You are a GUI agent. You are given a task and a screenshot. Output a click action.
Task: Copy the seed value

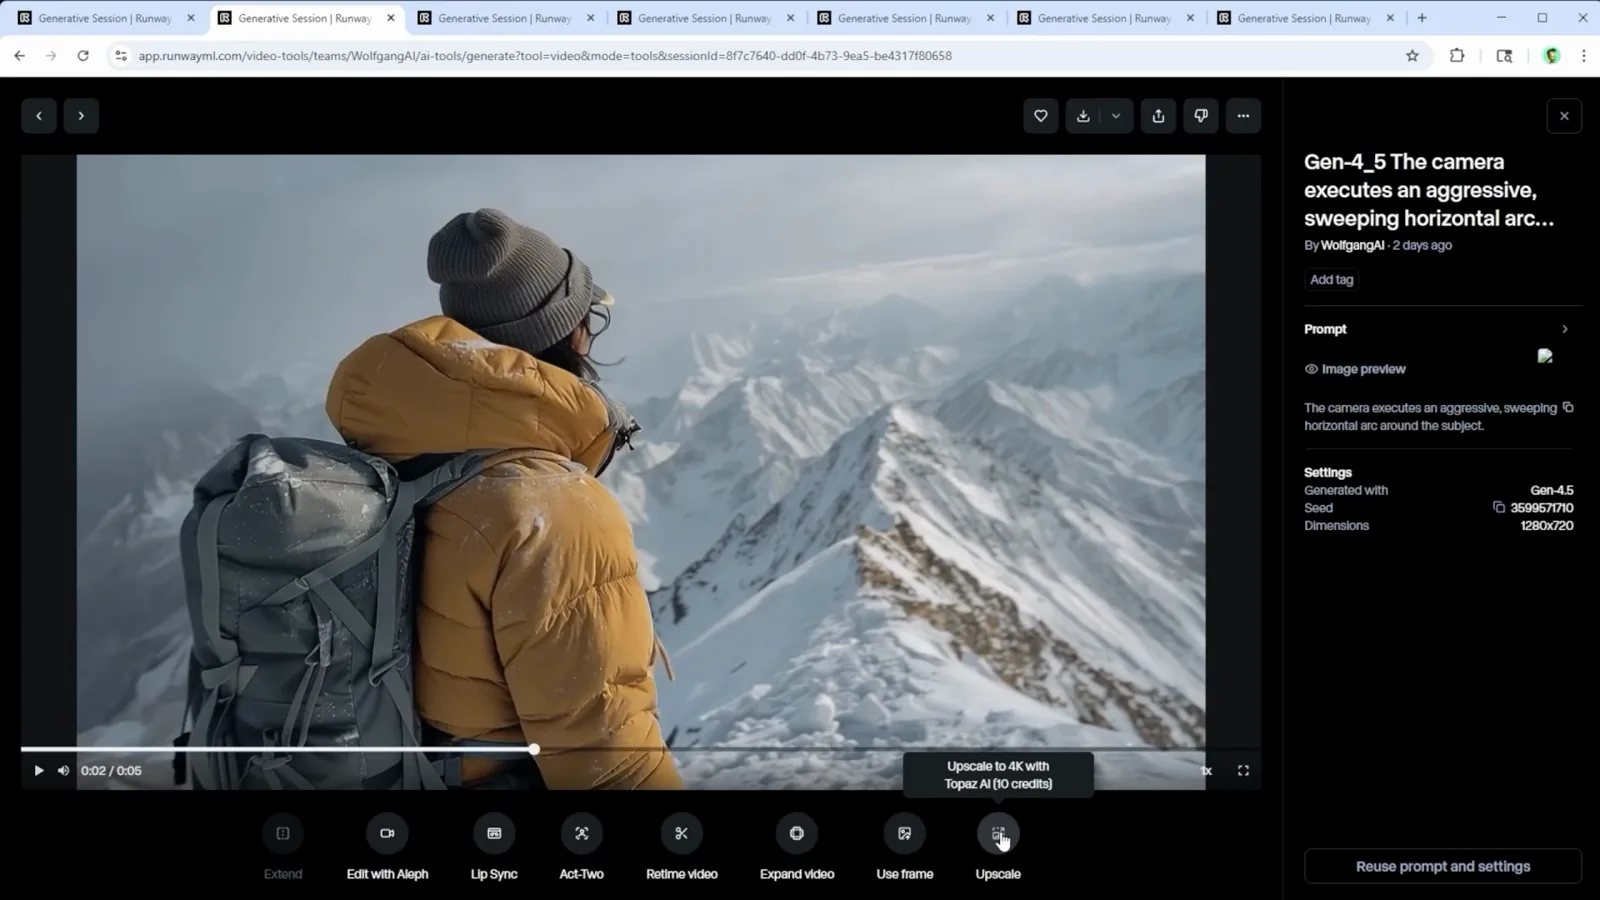[x=1498, y=507]
